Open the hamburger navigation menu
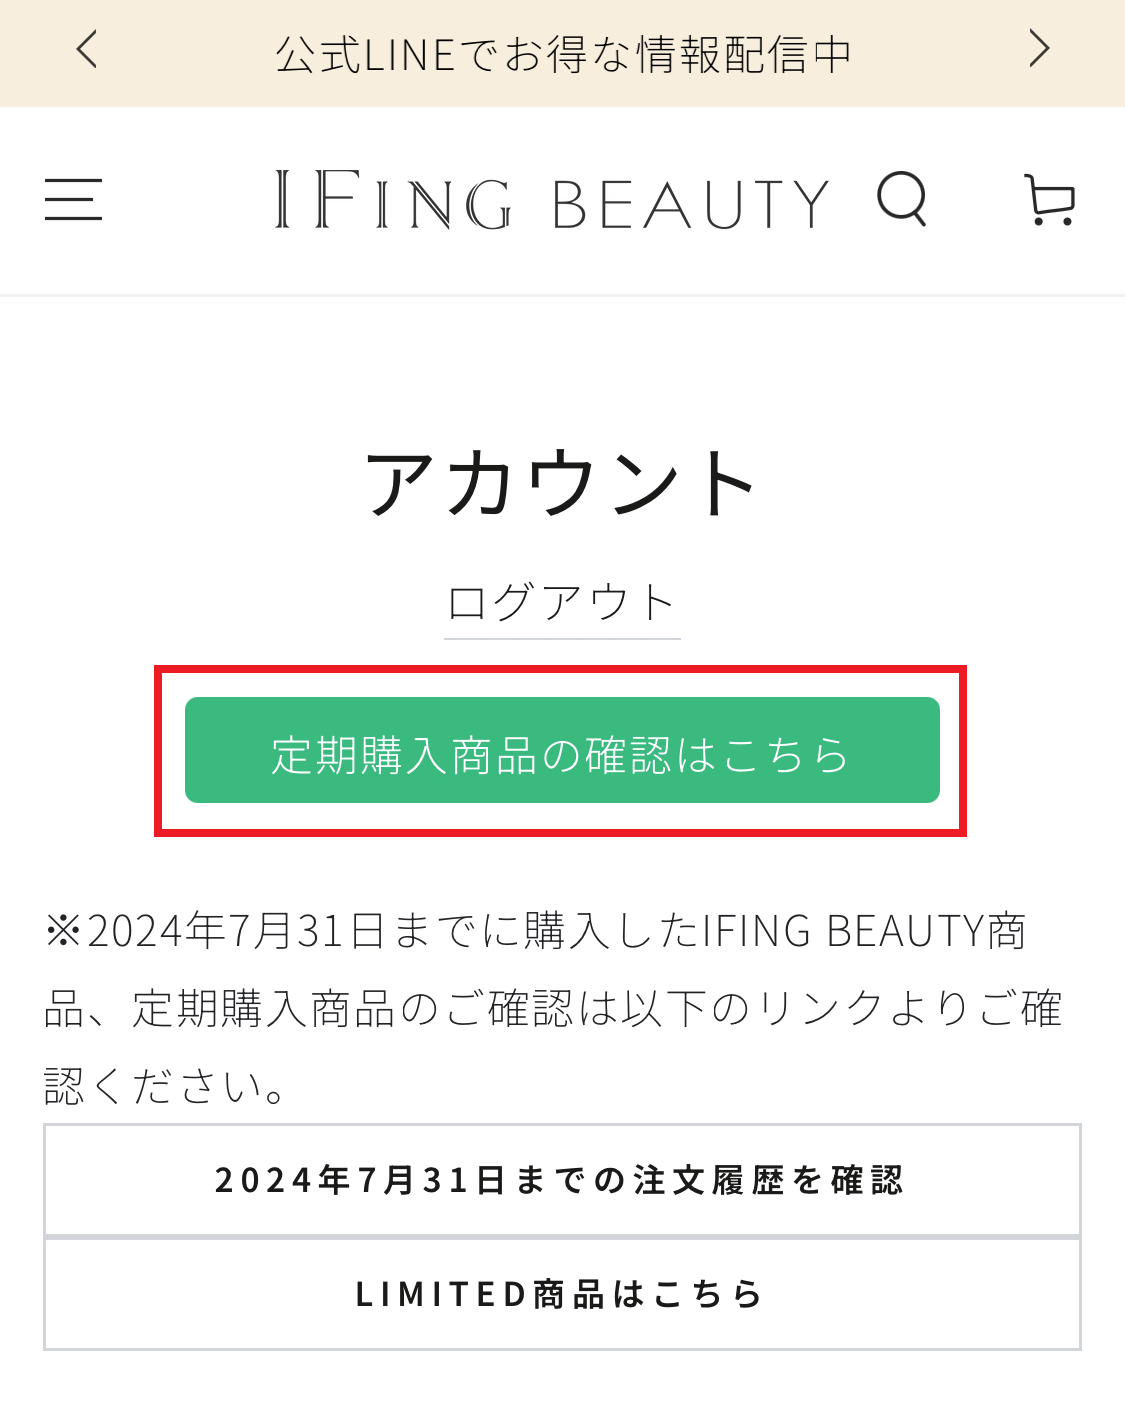 point(74,200)
